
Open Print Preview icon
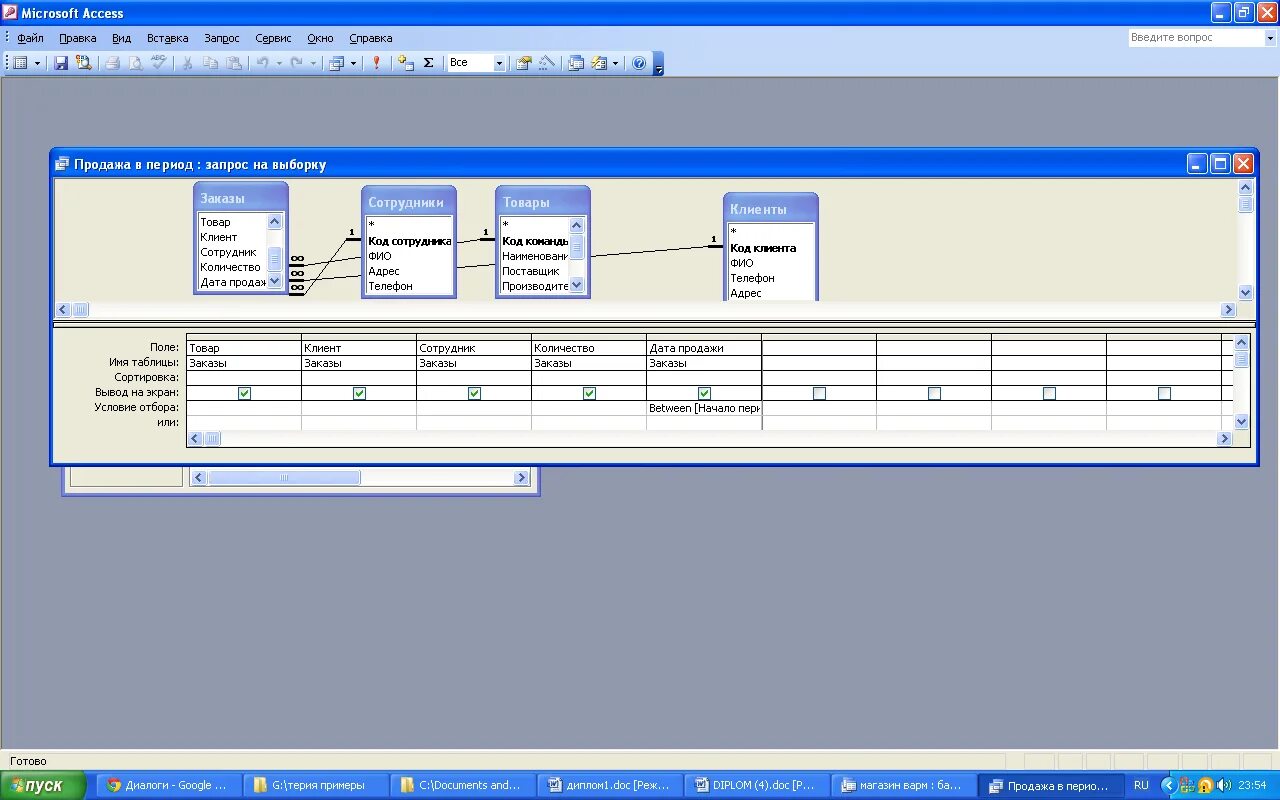pyautogui.click(x=136, y=63)
